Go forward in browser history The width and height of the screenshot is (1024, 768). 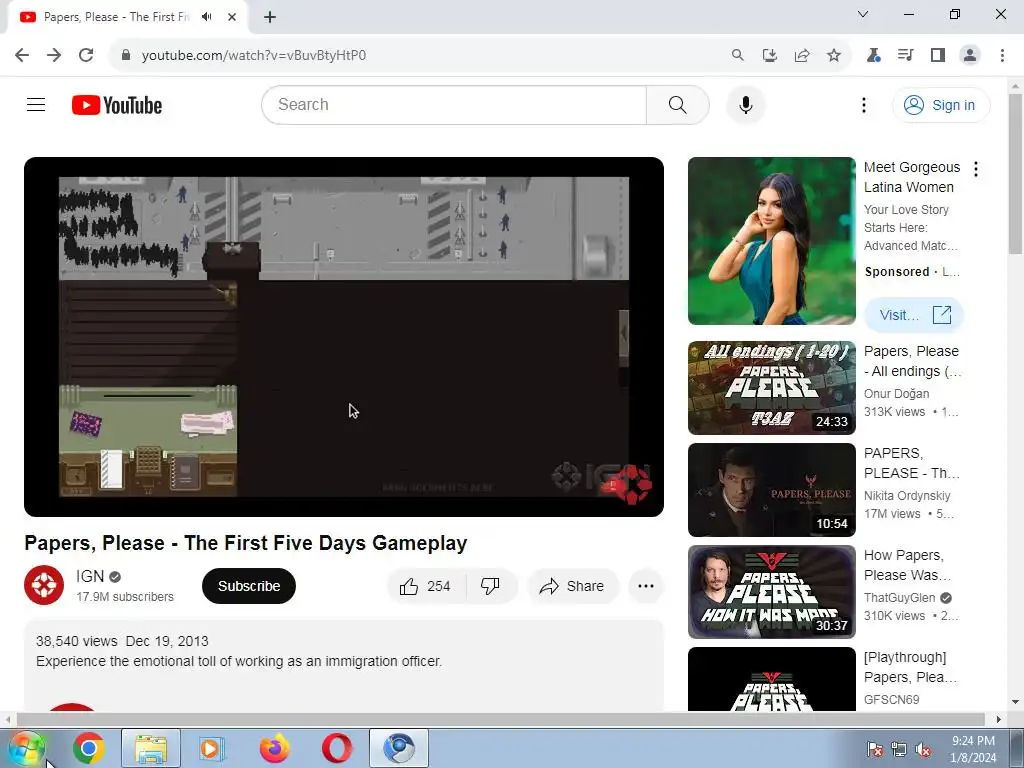click(x=54, y=55)
